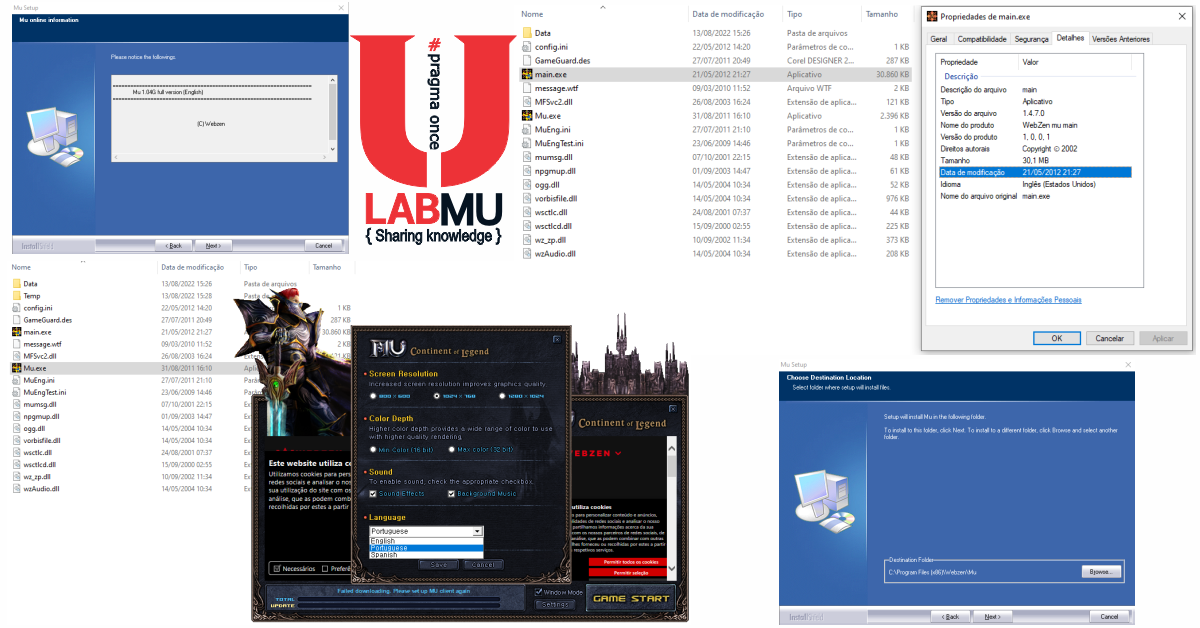The height and width of the screenshot is (628, 1200).
Task: Enable the Window Mode checkbox
Action: (x=539, y=592)
